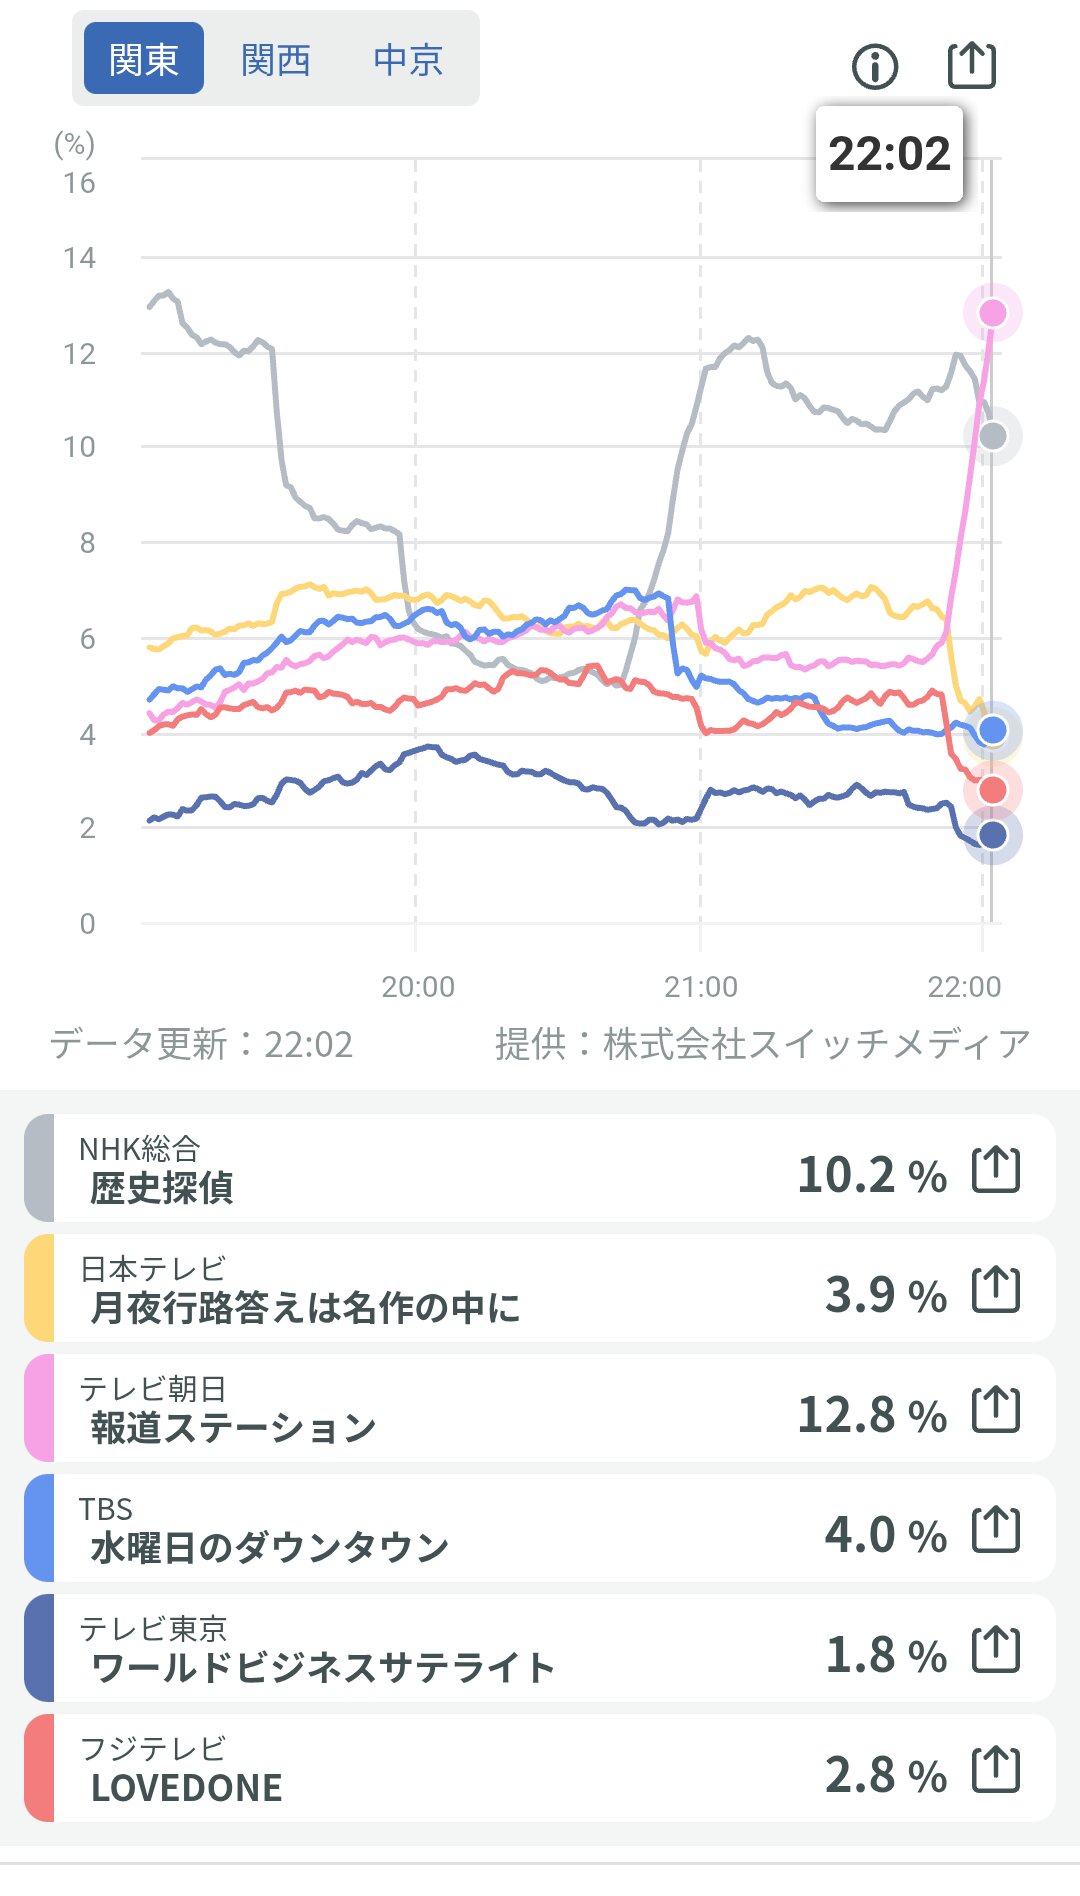The width and height of the screenshot is (1080, 1896).
Task: Open the info icon above the chart
Action: pos(875,67)
